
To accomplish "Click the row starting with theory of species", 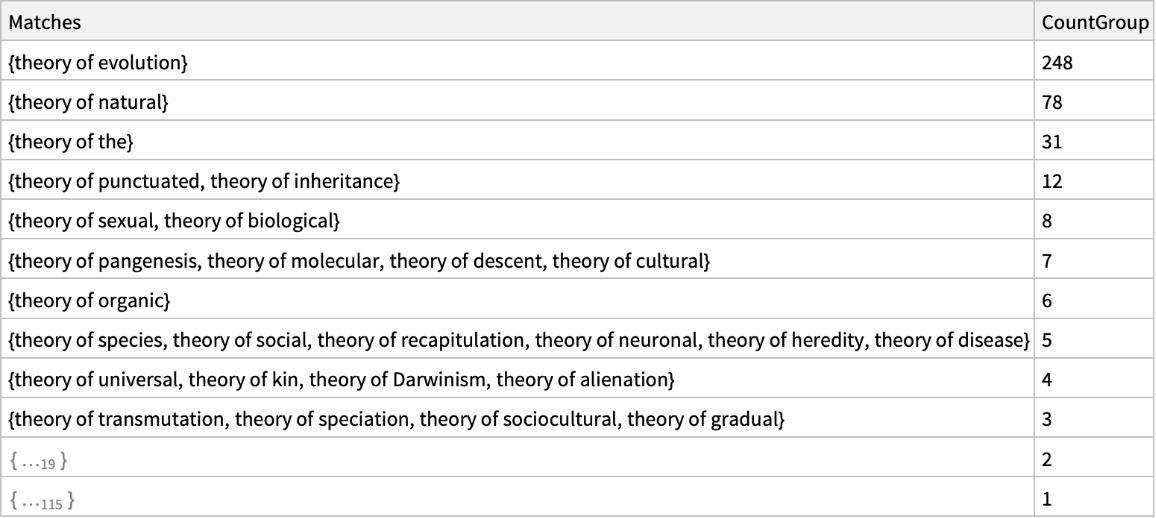I will pyautogui.click(x=518, y=340).
